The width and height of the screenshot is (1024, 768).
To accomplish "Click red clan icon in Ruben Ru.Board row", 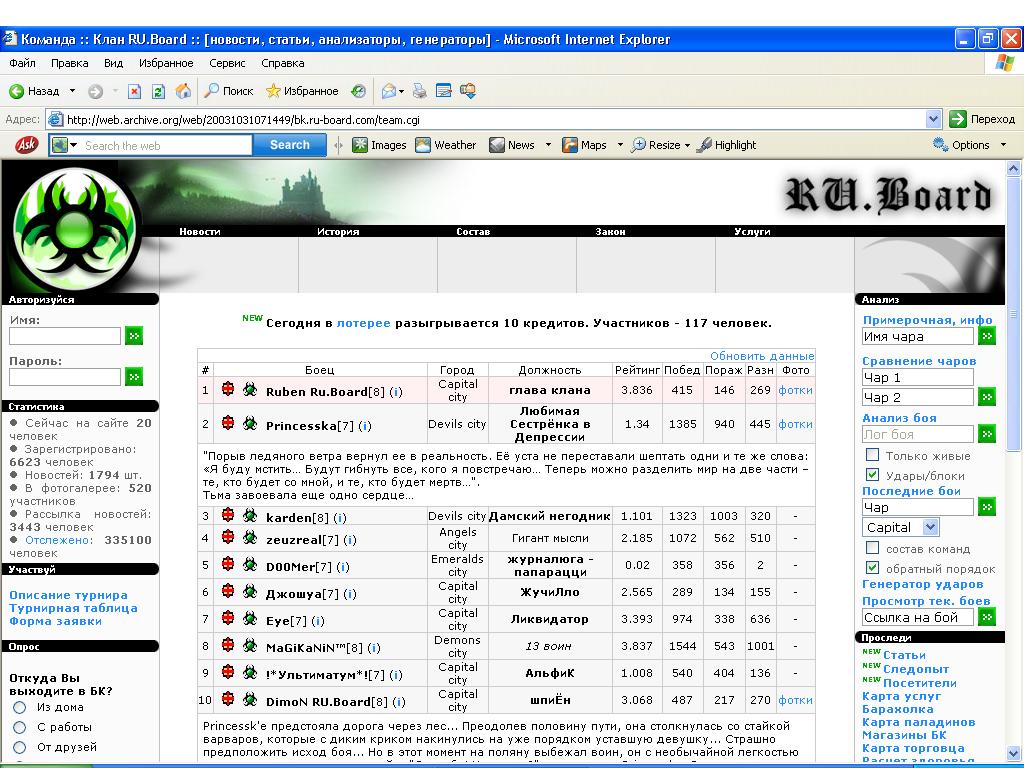I will (227, 389).
